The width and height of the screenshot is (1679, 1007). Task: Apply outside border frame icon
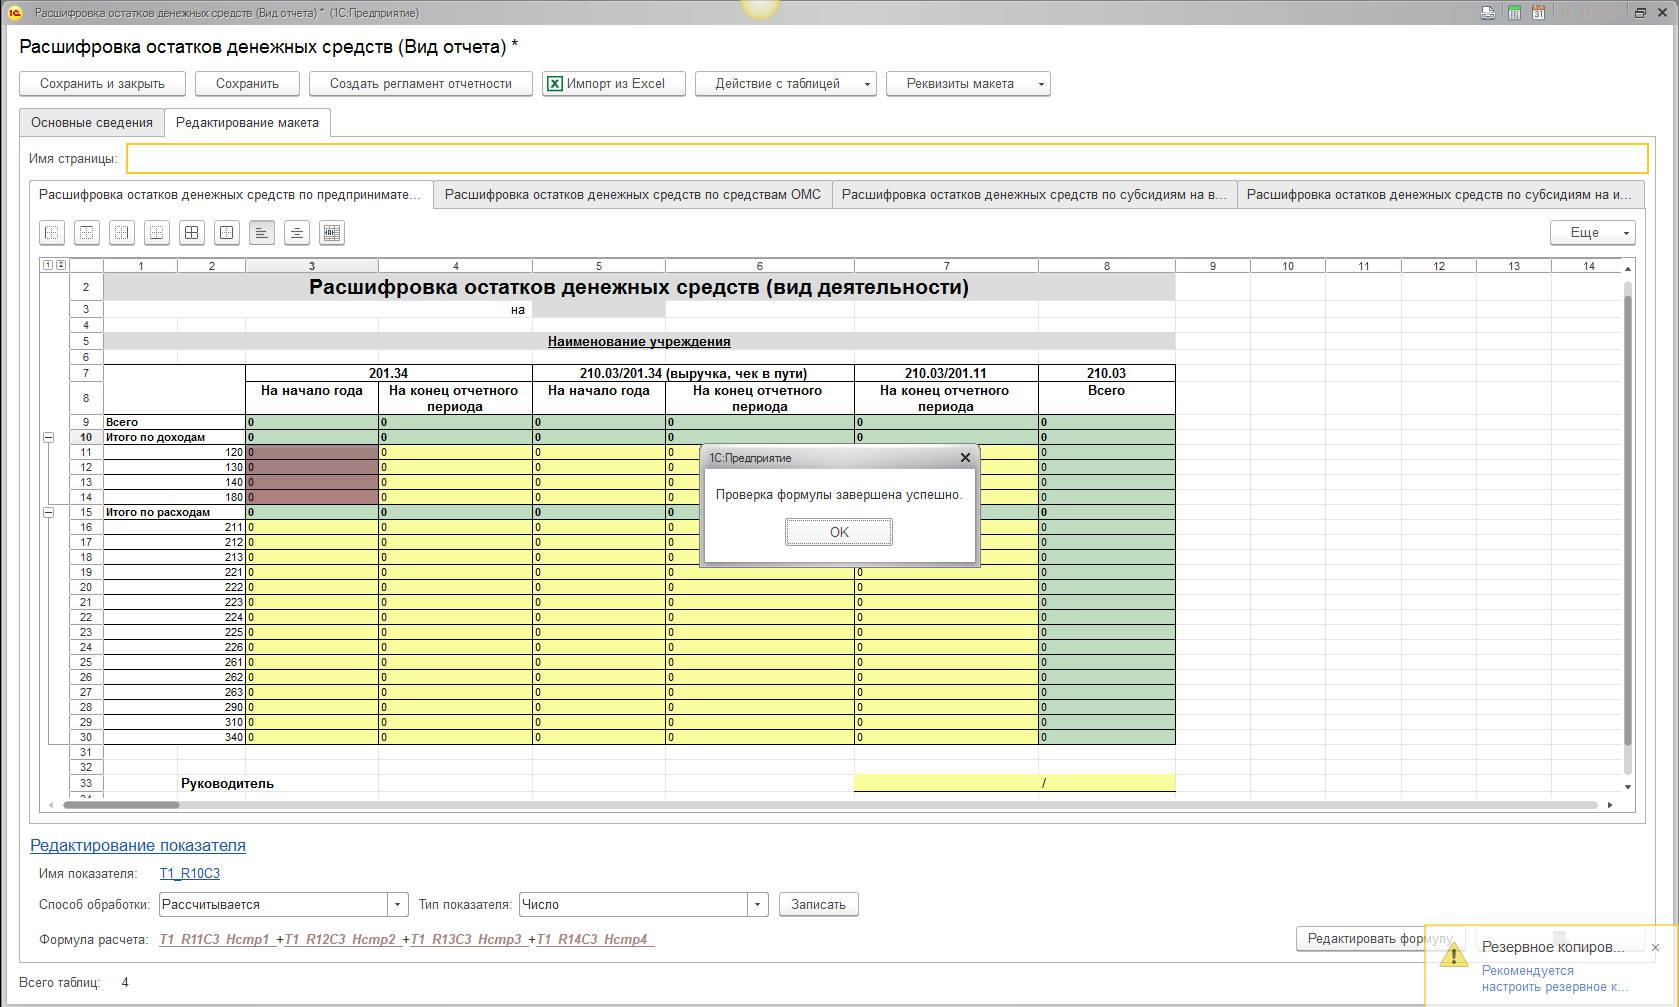(227, 233)
